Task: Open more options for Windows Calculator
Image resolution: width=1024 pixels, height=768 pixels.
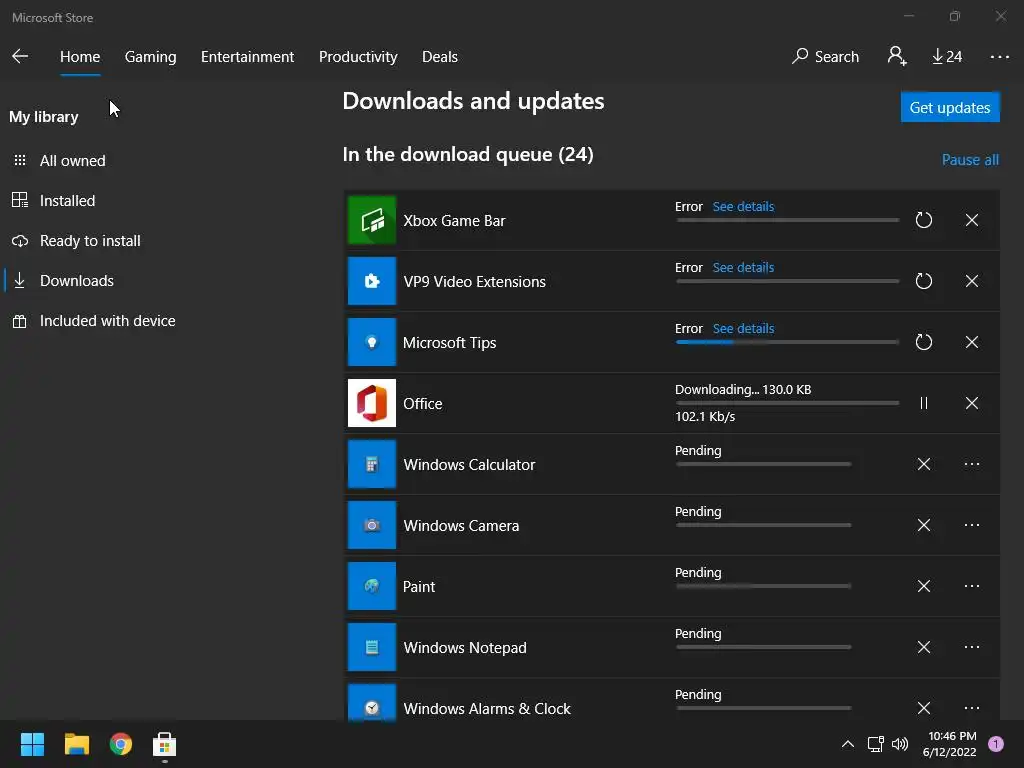Action: [x=972, y=464]
